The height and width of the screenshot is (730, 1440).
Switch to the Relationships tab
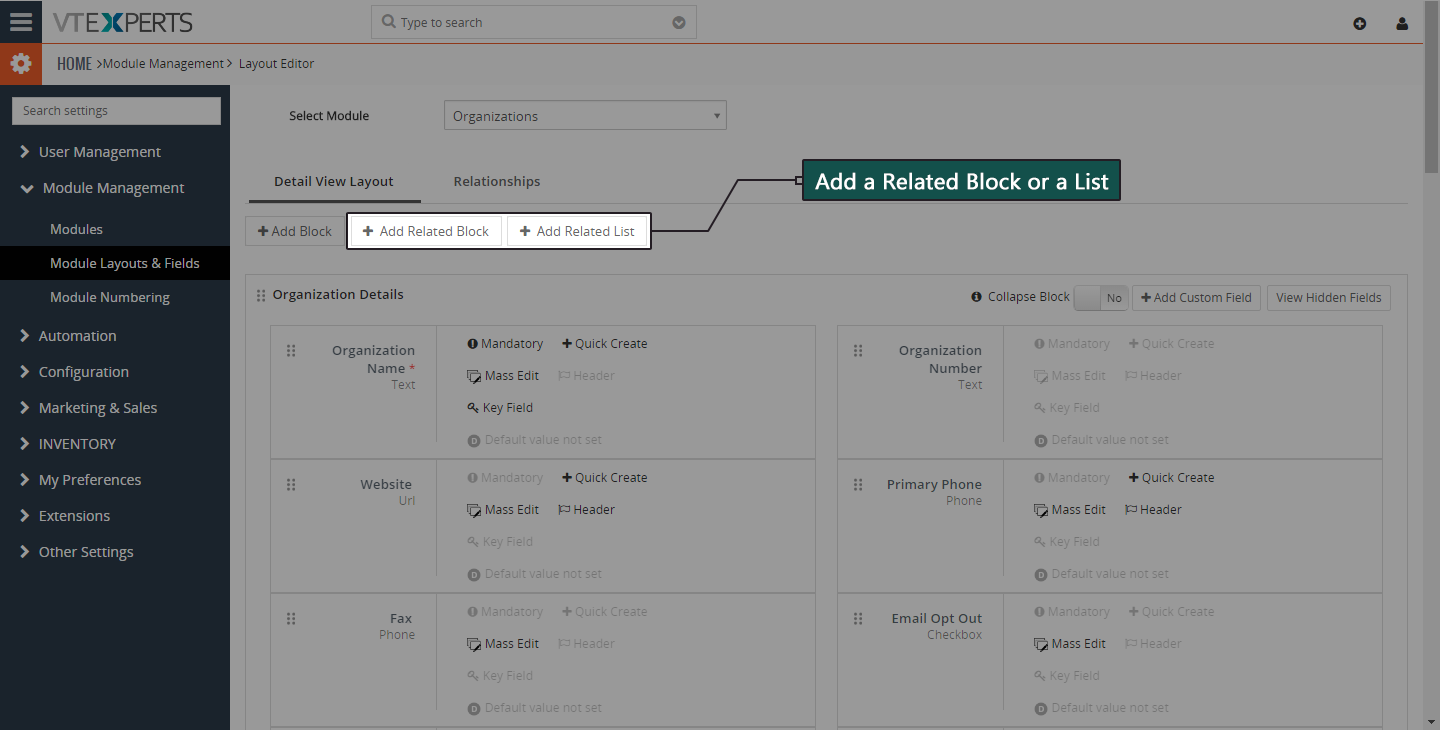point(497,182)
